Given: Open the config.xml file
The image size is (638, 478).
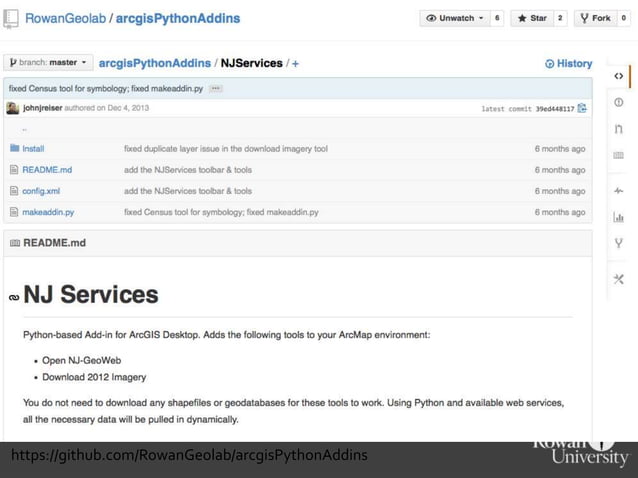Looking at the screenshot, I should (41, 191).
